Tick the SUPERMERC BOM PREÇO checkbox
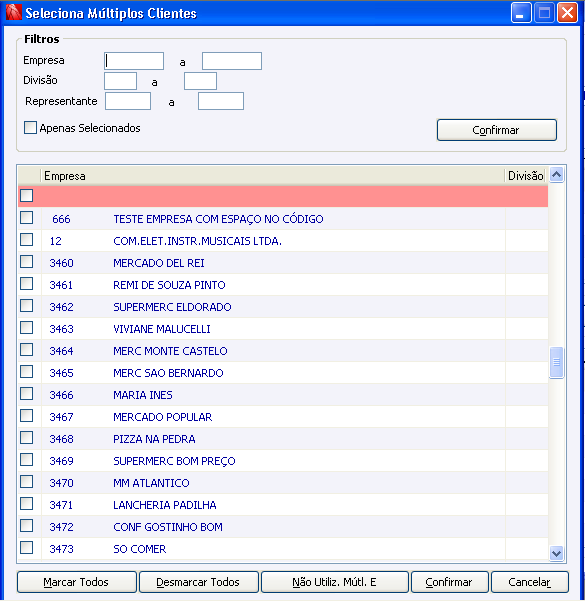Viewport: 585px width, 601px height. click(26, 460)
